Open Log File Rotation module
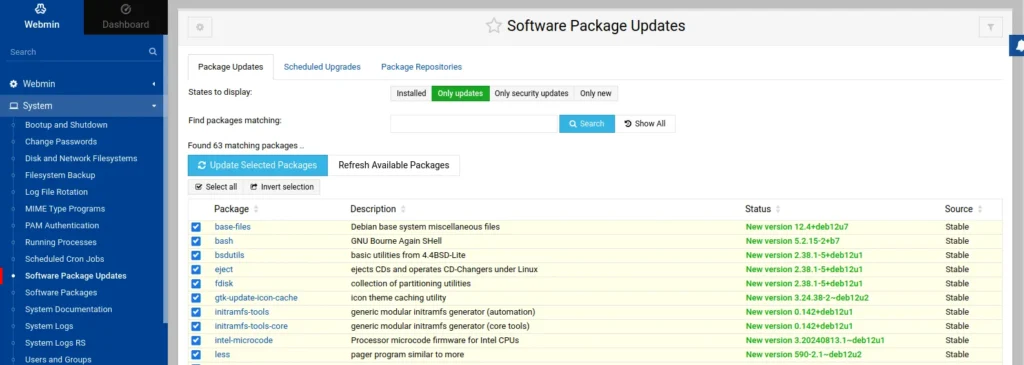 coord(56,192)
